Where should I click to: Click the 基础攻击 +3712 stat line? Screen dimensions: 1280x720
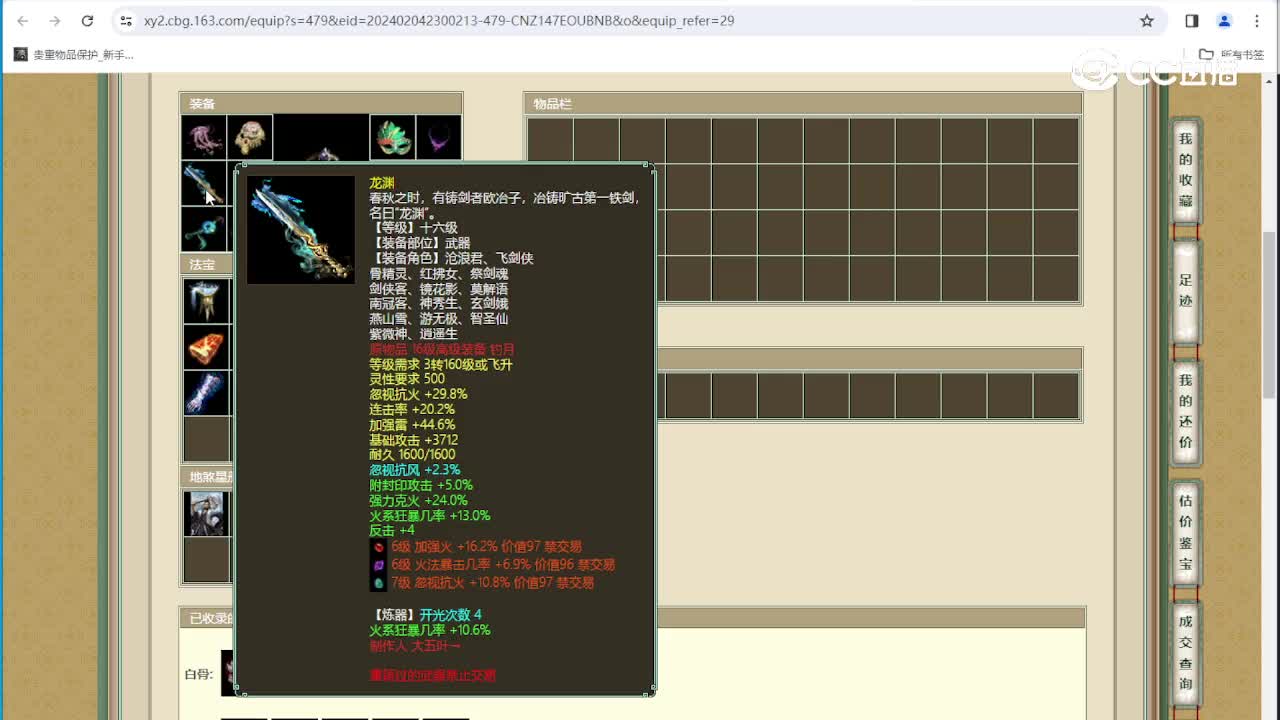coord(414,440)
